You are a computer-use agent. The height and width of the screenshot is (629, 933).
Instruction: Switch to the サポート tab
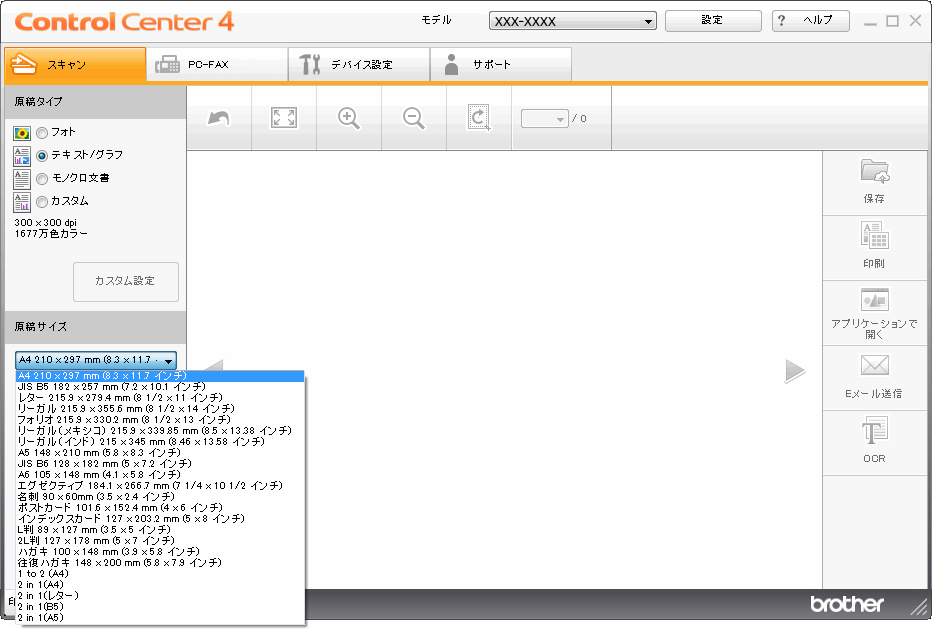pyautogui.click(x=501, y=64)
